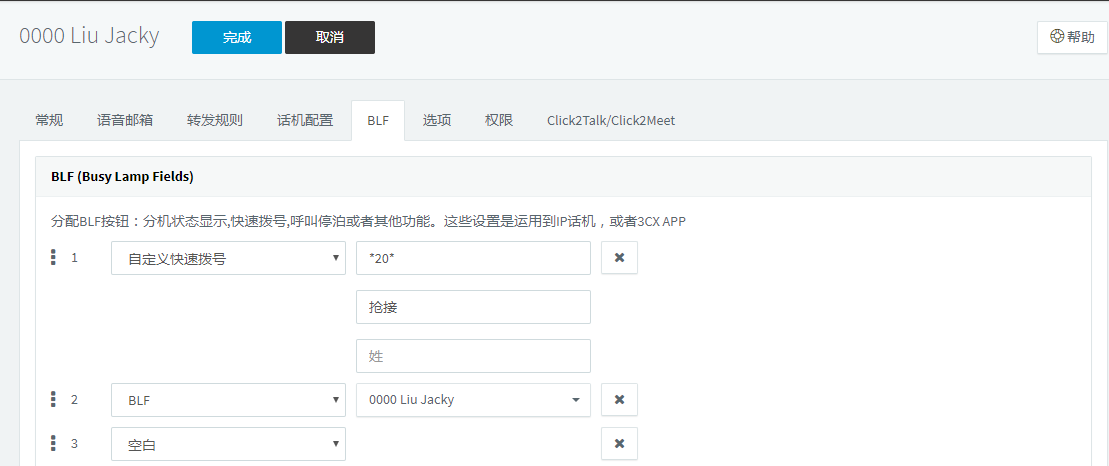The width and height of the screenshot is (1109, 466).
Task: Switch to the 常规 tab
Action: pos(50,120)
